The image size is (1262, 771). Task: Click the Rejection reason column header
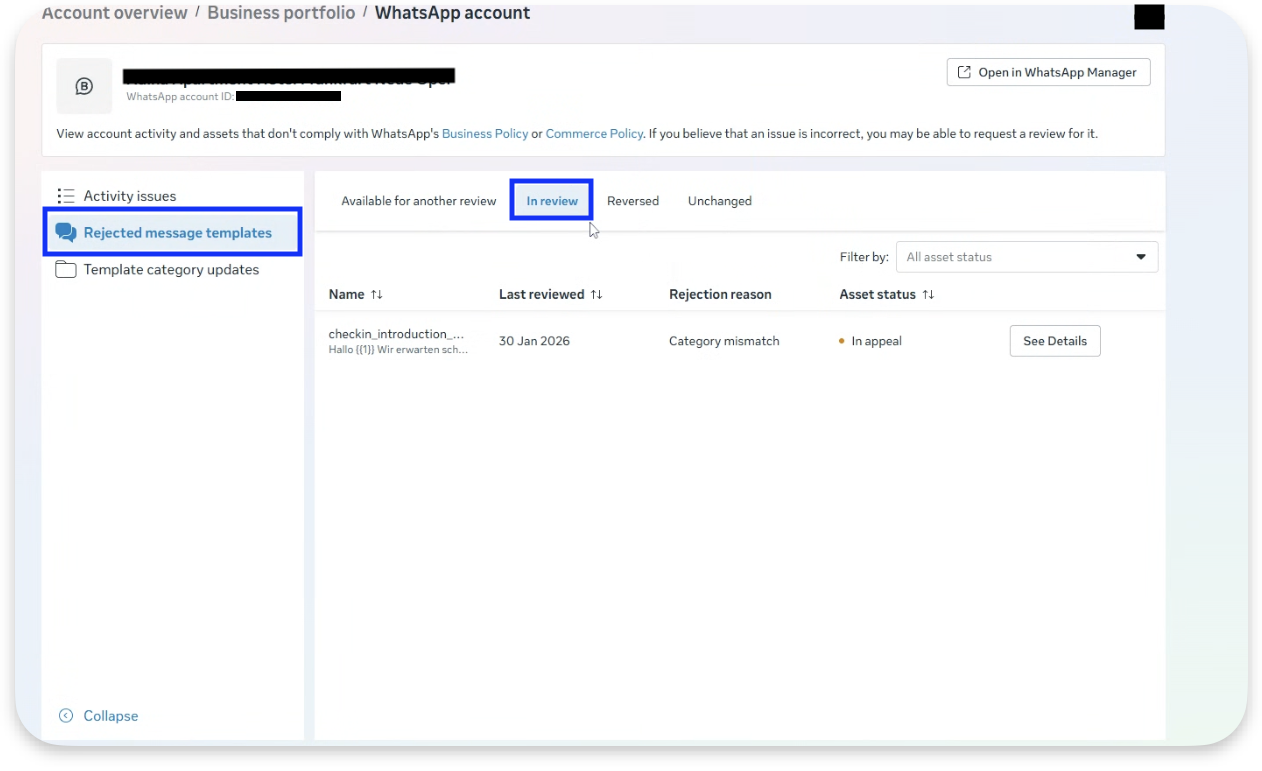[x=720, y=295]
